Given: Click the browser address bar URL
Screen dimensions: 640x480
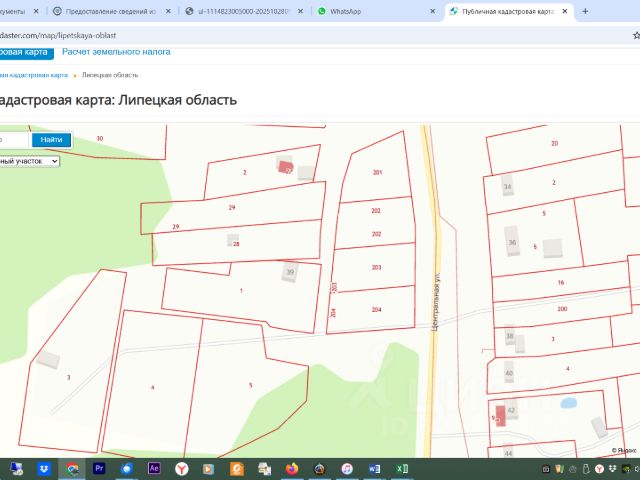Looking at the screenshot, I should pos(58,36).
